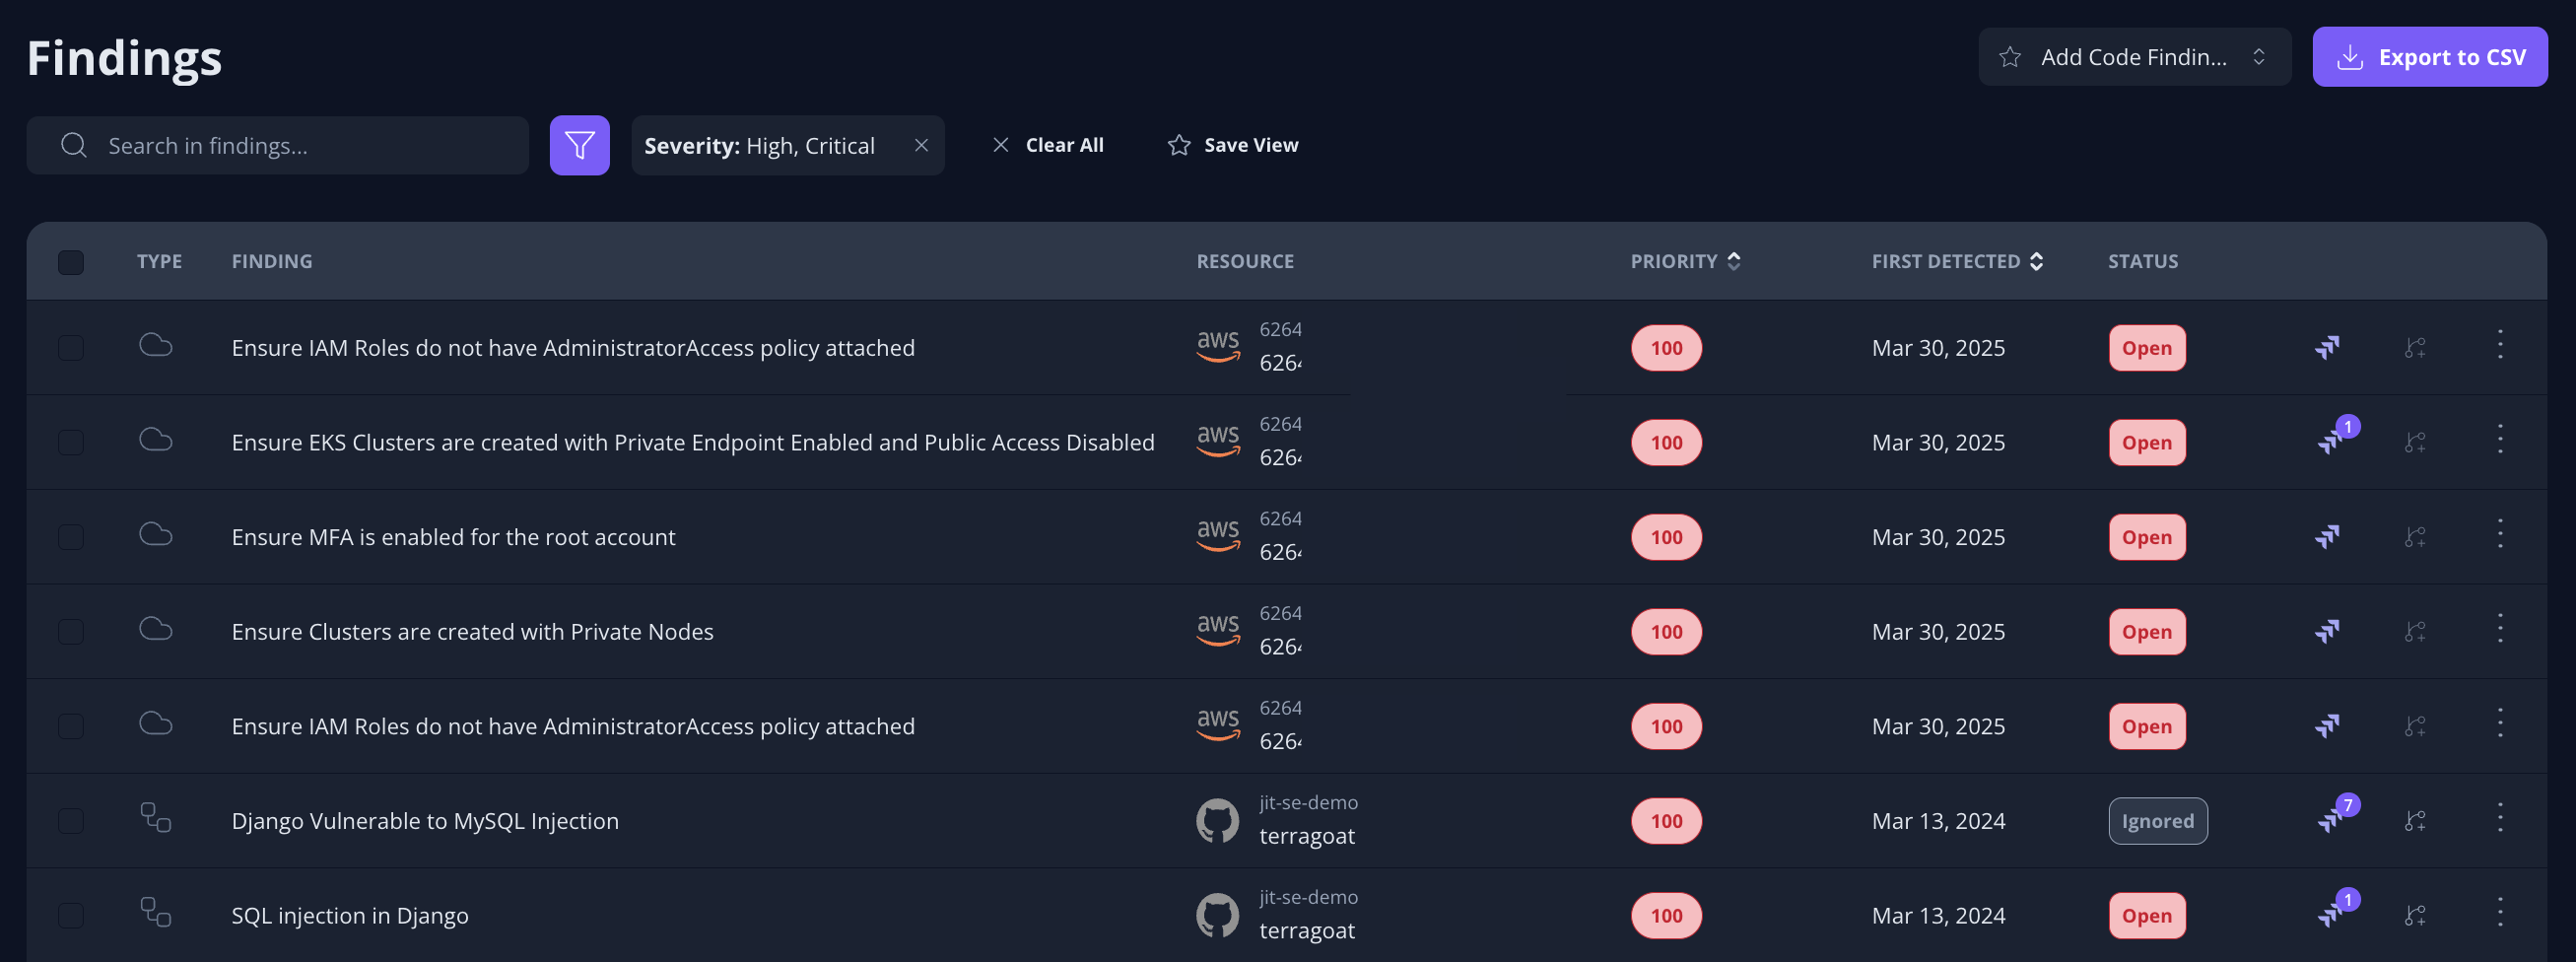Open the Add Code Findings dropdown
Viewport: 2576px width, 962px height.
[x=2135, y=57]
